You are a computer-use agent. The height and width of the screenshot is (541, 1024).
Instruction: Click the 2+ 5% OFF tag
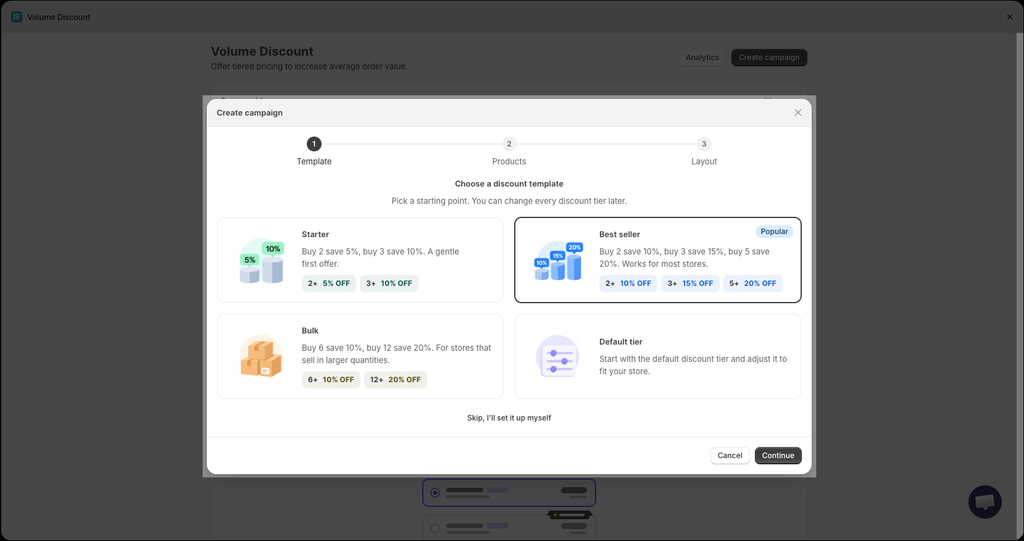click(328, 284)
